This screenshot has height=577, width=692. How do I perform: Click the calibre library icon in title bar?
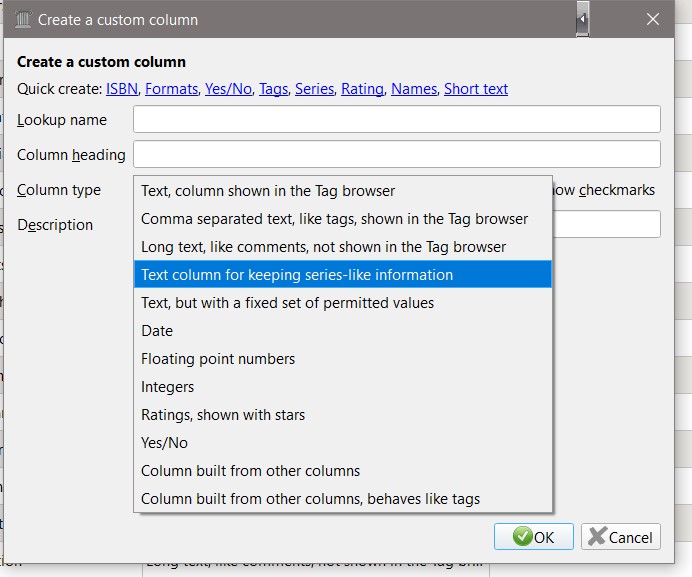click(x=22, y=19)
